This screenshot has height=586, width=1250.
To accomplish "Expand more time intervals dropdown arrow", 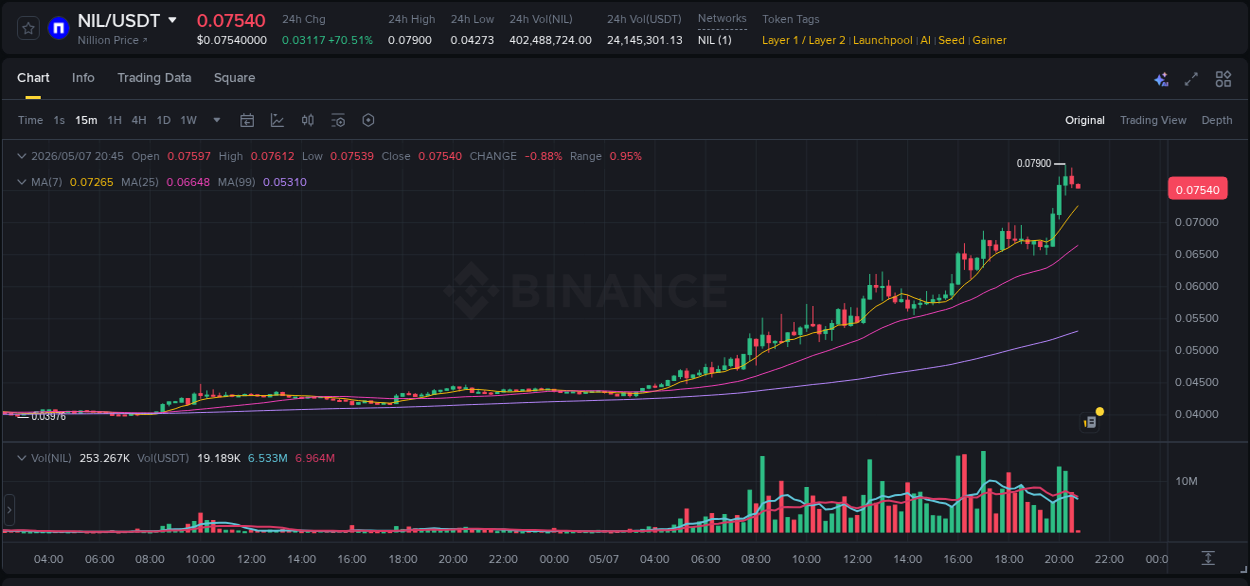I will (x=217, y=120).
